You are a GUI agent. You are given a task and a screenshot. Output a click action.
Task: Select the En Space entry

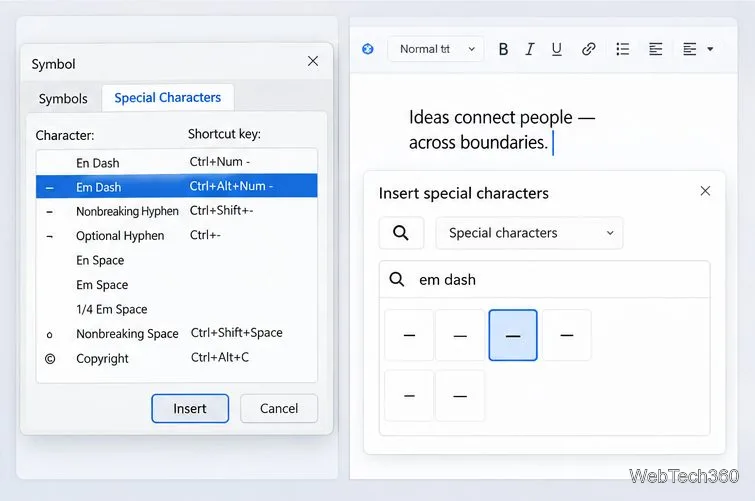[x=177, y=260]
